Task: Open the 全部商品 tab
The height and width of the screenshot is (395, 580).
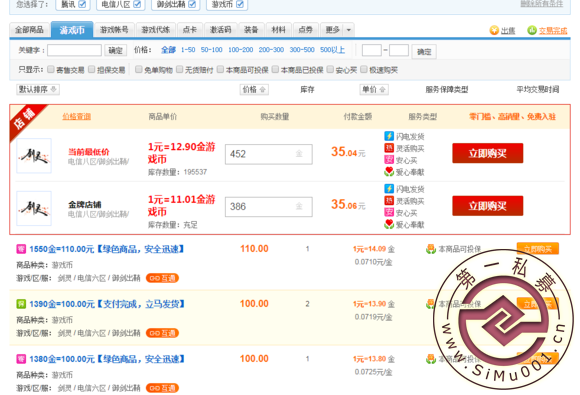Action: point(29,30)
